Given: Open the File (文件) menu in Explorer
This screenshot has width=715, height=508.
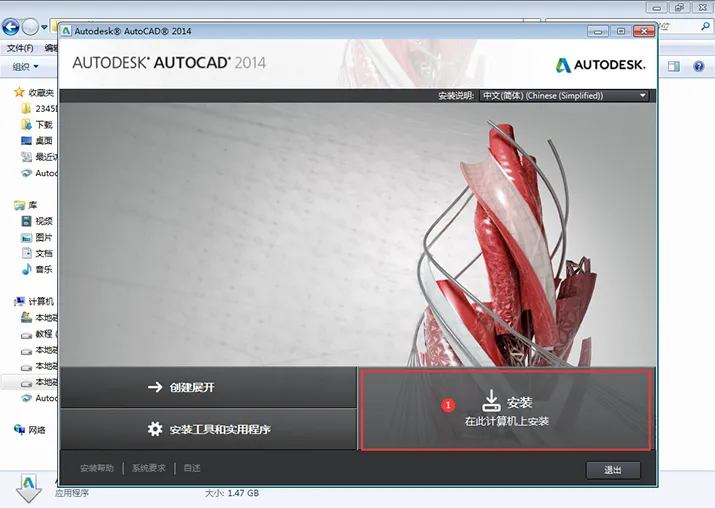Looking at the screenshot, I should pos(20,48).
